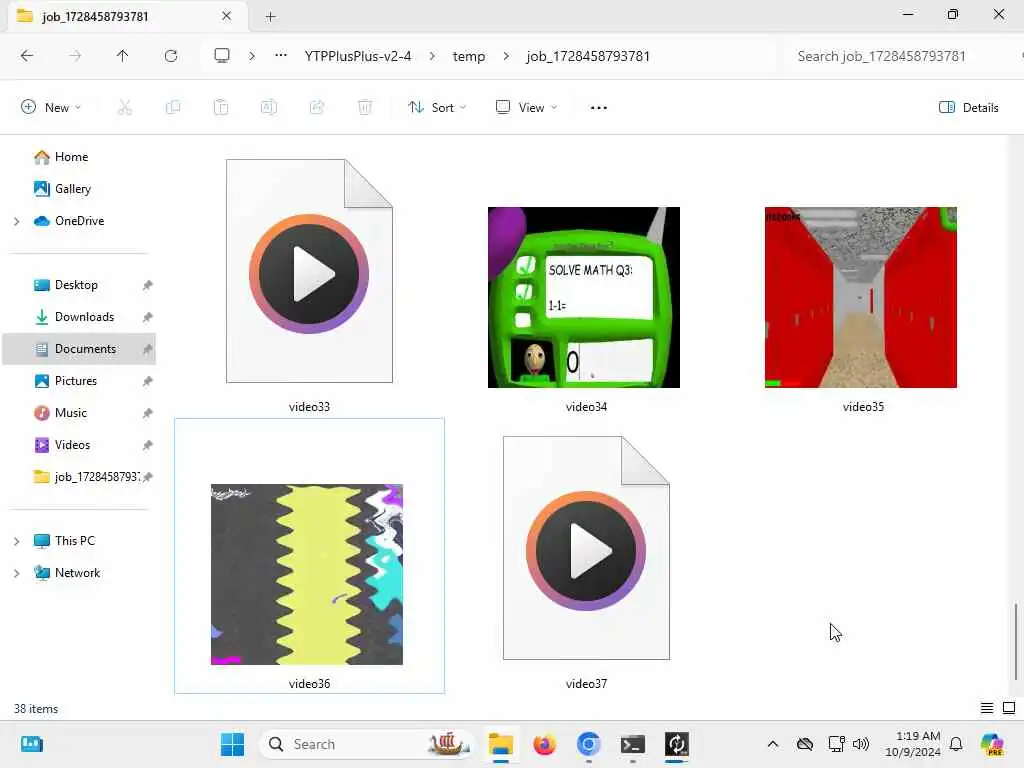
Task: Open the terminal app in taskbar
Action: coord(632,744)
